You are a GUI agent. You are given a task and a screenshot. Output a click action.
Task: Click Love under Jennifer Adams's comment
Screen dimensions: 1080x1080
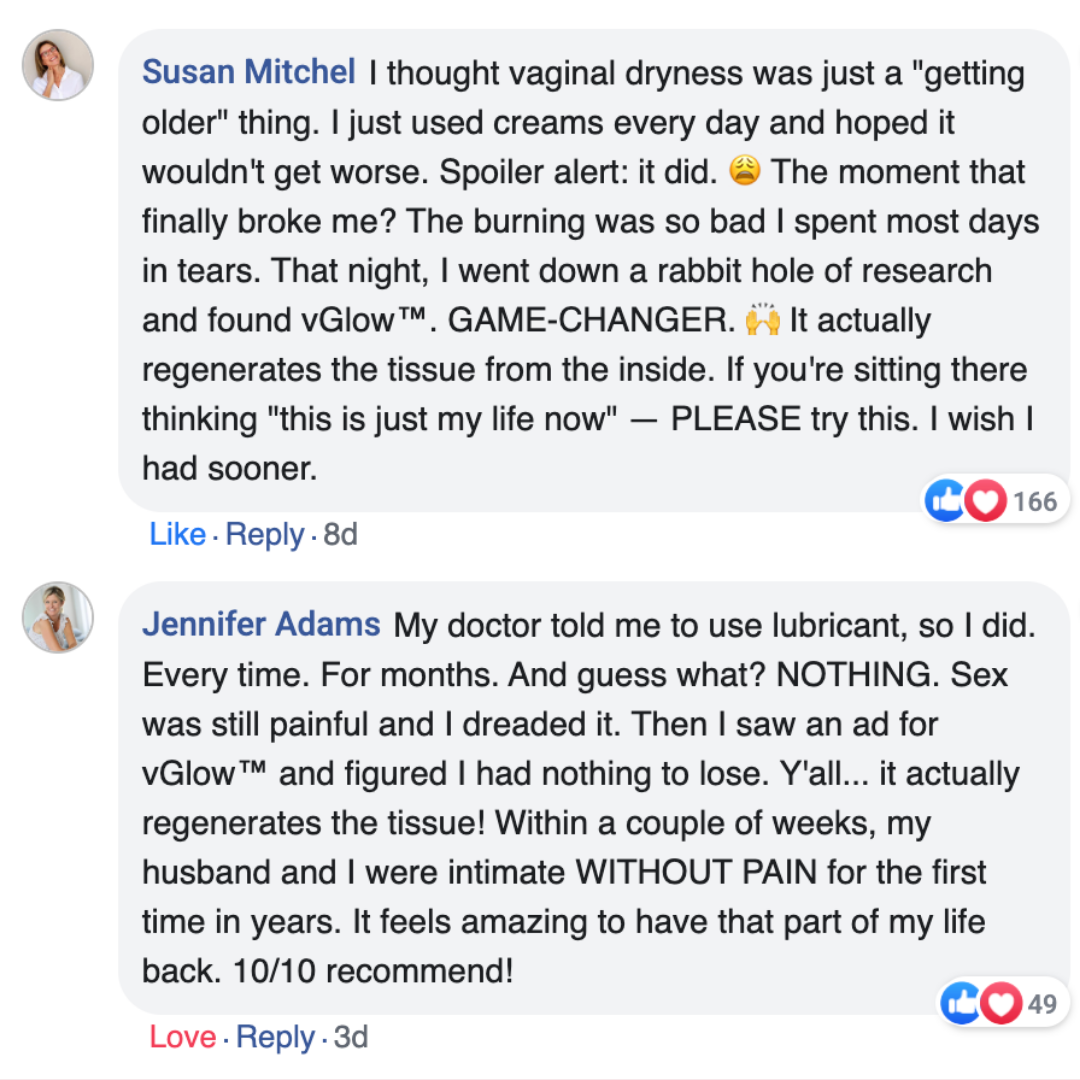pos(182,1037)
